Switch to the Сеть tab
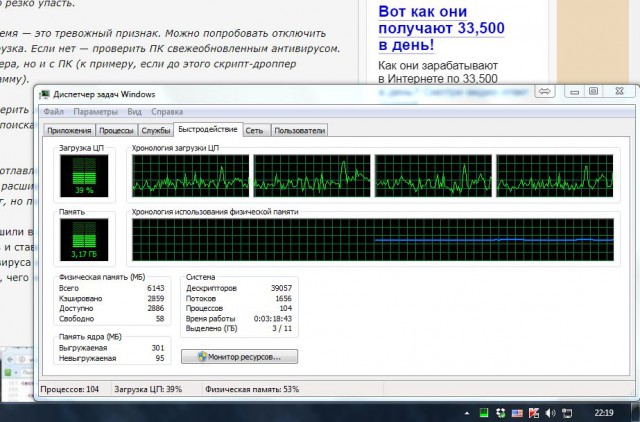Viewport: 640px width, 422px height. point(254,131)
